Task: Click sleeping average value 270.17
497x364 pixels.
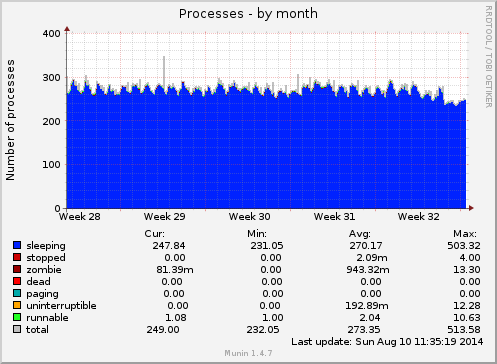Action: point(366,246)
